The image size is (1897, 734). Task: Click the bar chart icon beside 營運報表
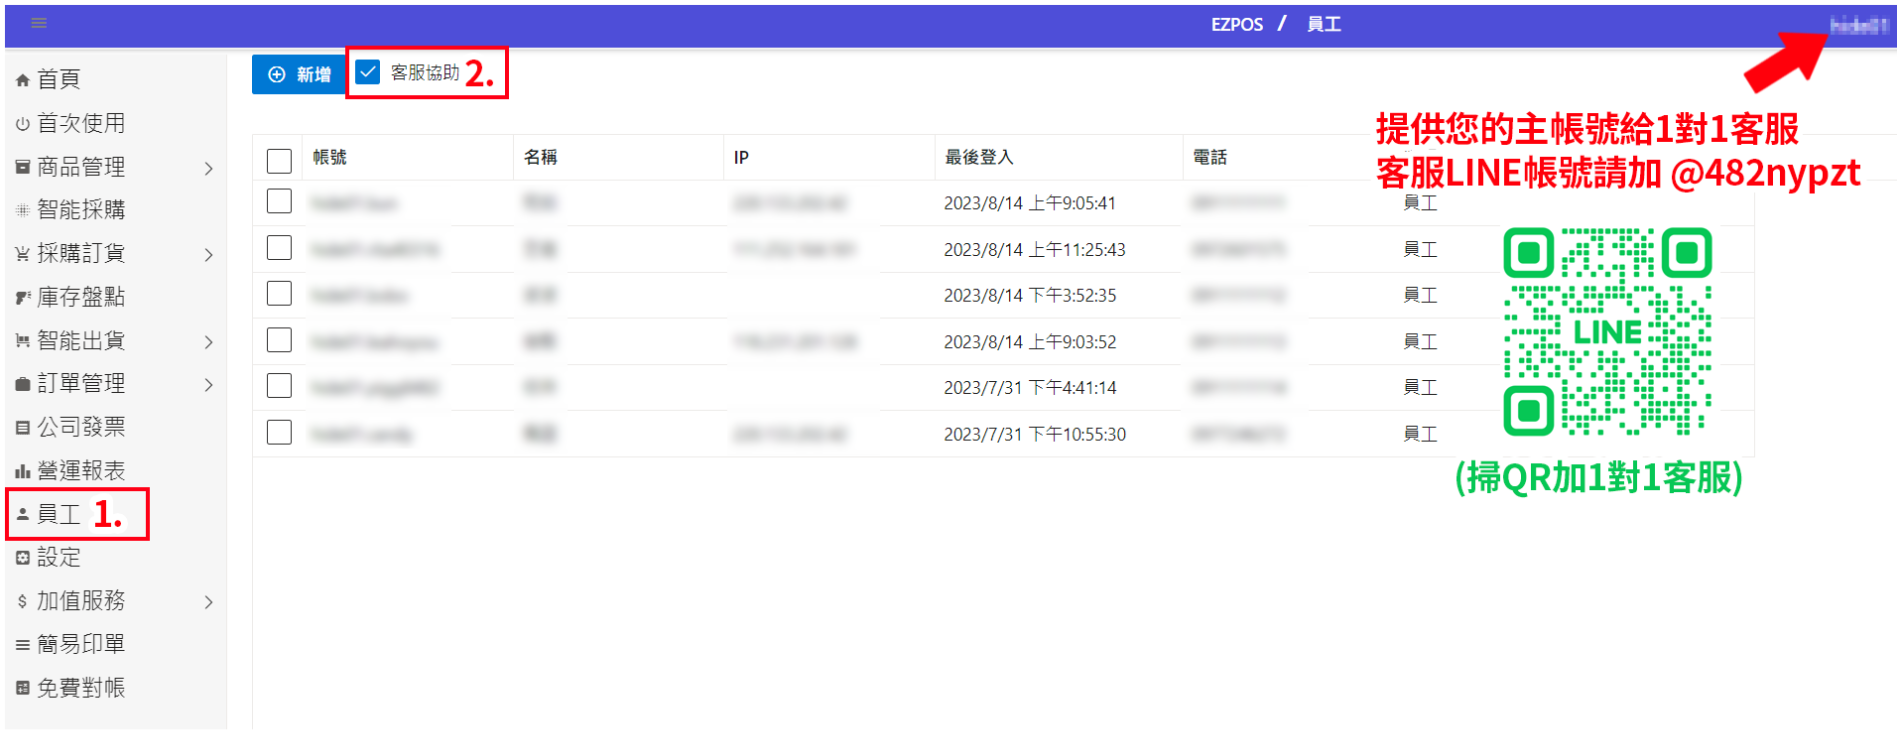(22, 471)
